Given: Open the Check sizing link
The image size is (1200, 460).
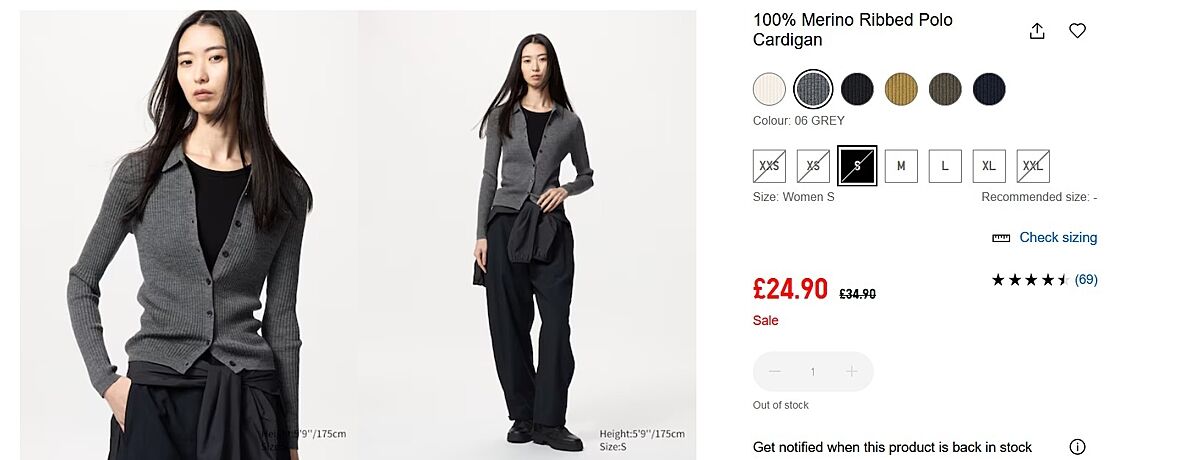Looking at the screenshot, I should (x=1058, y=238).
